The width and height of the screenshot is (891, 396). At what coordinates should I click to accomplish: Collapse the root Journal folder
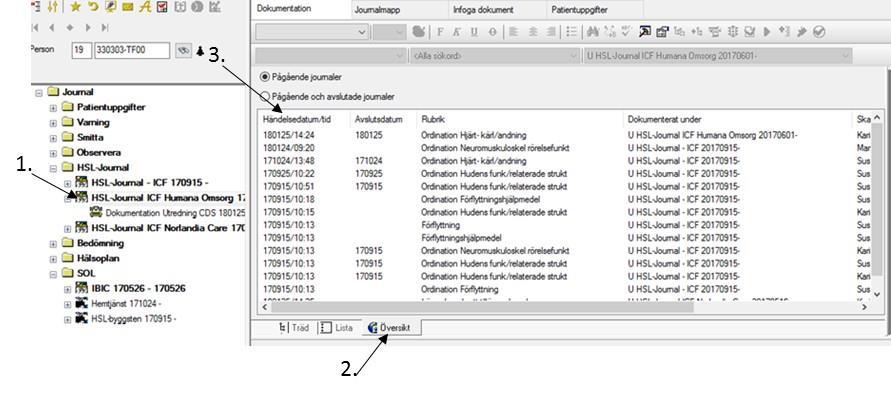click(39, 92)
